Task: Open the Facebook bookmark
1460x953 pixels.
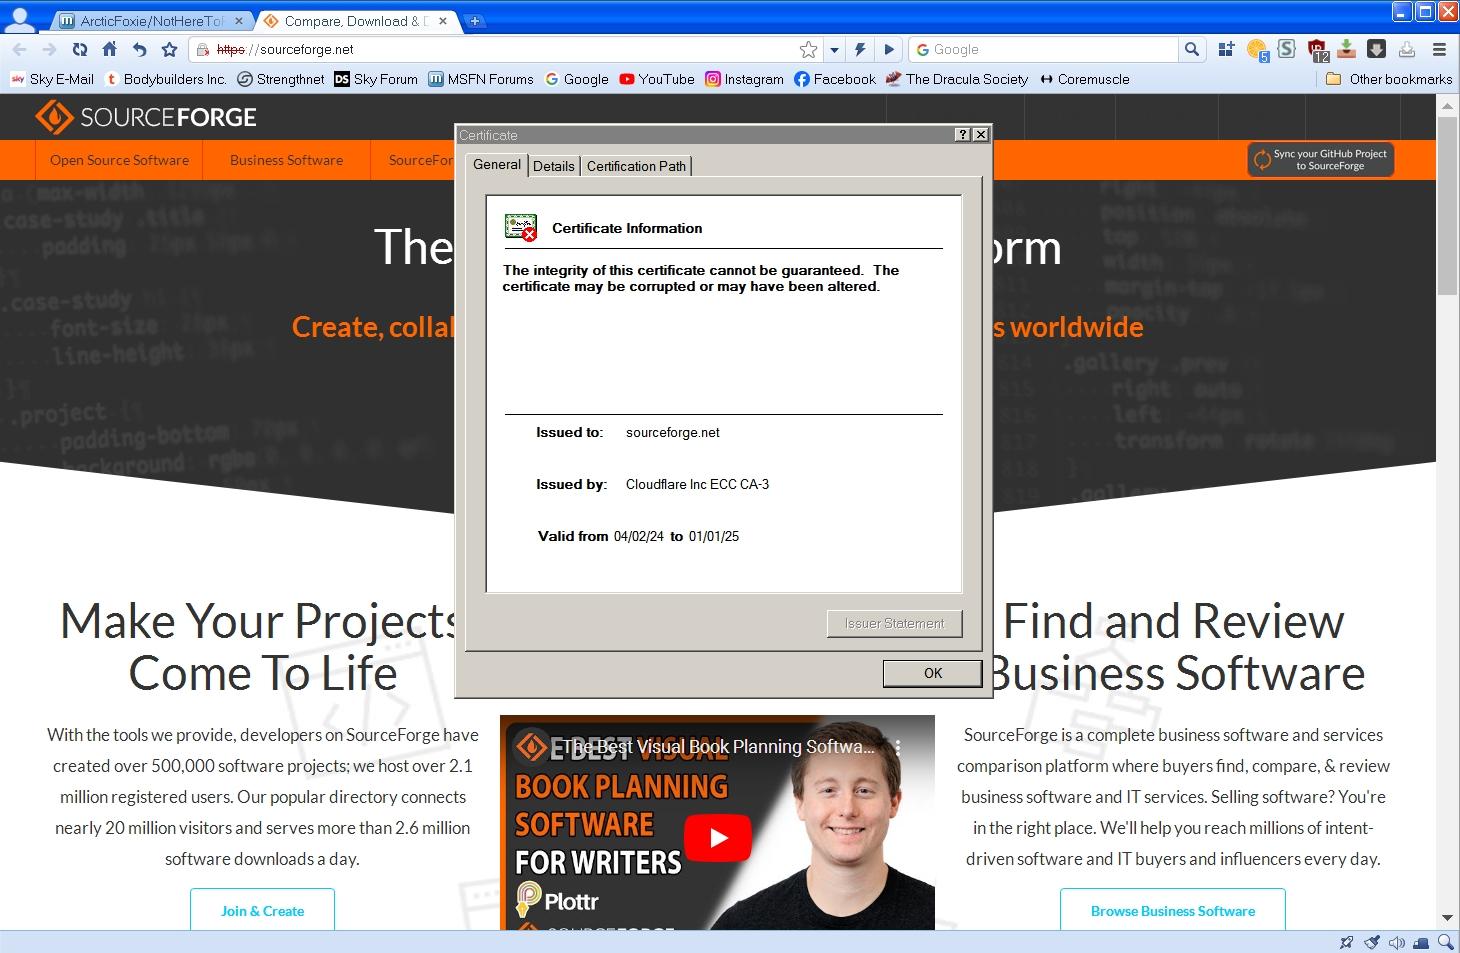Action: 835,79
